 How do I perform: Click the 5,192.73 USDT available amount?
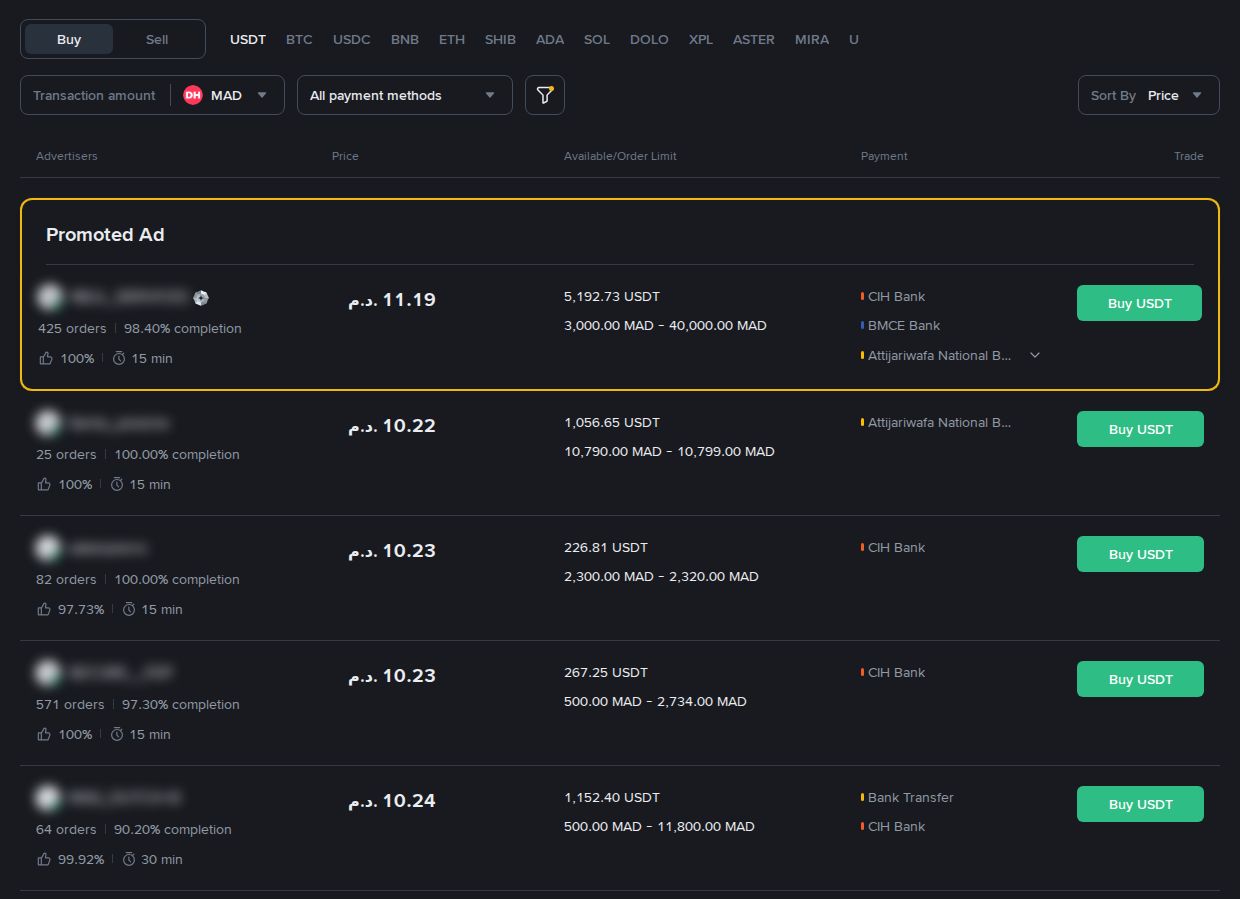(612, 296)
